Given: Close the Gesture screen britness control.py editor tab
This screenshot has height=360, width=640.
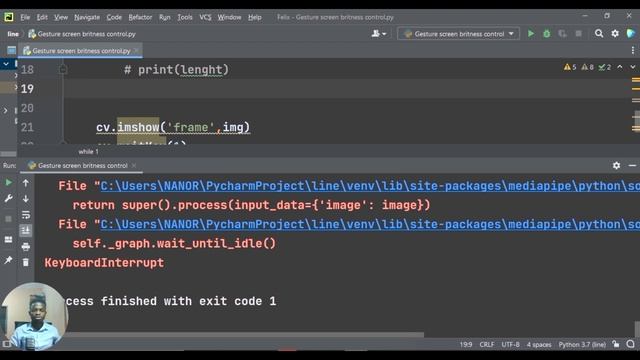Looking at the screenshot, I should click(136, 50).
